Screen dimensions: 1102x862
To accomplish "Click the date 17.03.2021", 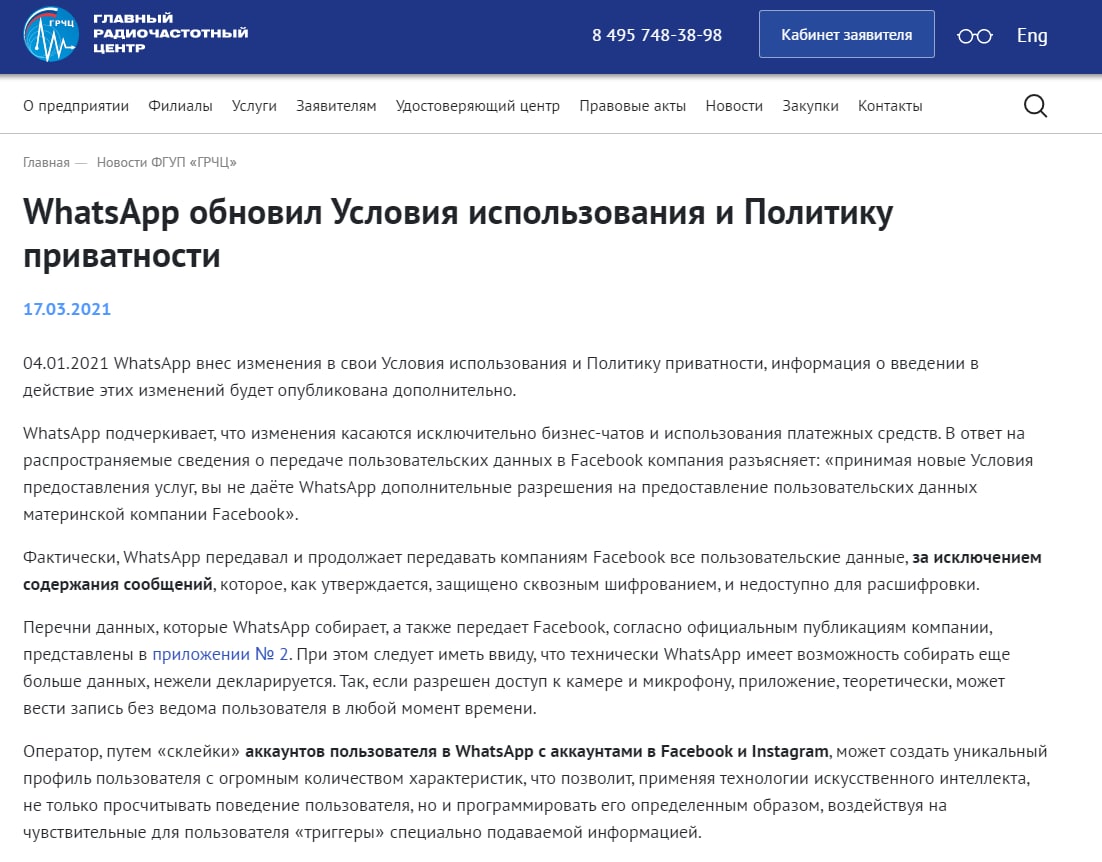I will (x=67, y=309).
